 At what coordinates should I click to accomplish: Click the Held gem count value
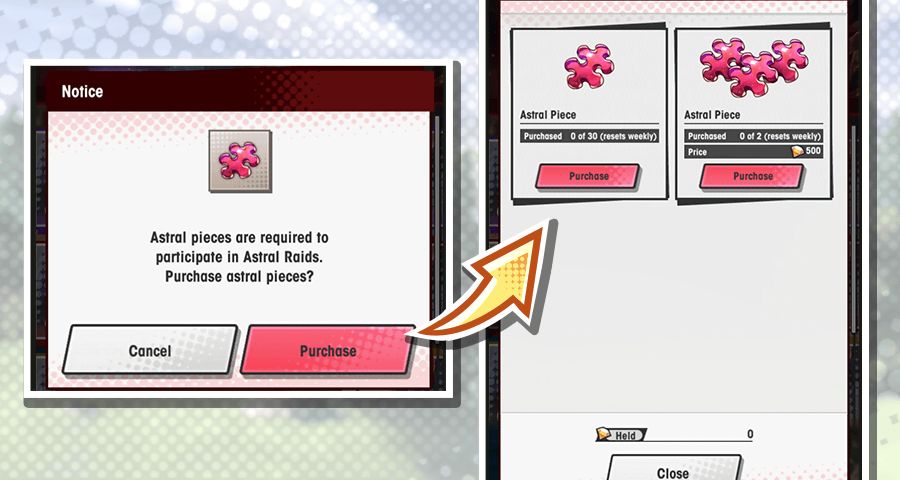[750, 434]
